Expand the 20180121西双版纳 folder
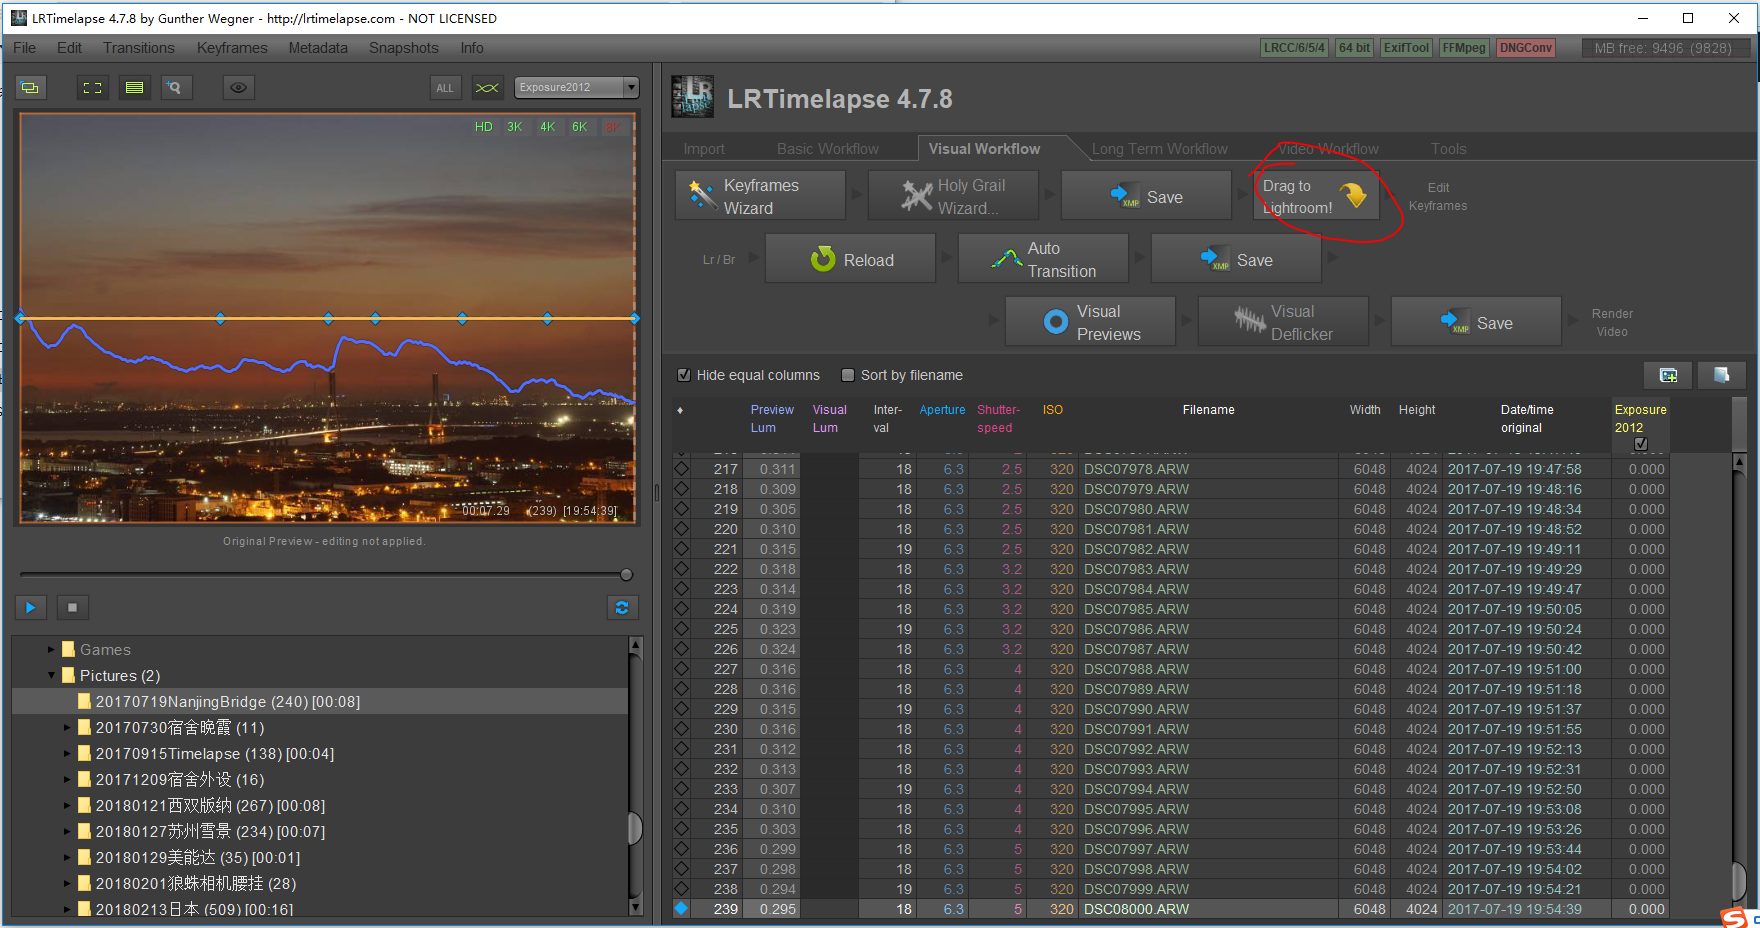Image resolution: width=1760 pixels, height=928 pixels. click(x=67, y=806)
